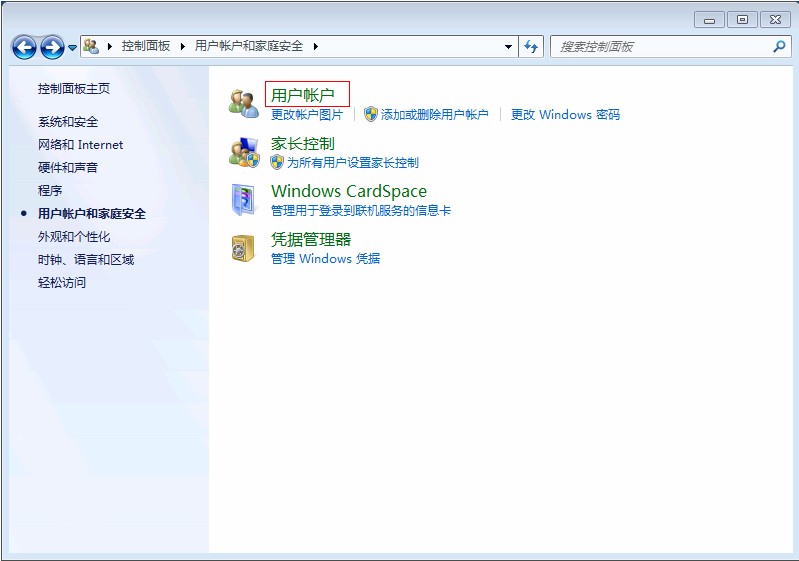
Task: Click the 更改帐户图片 link
Action: (307, 115)
